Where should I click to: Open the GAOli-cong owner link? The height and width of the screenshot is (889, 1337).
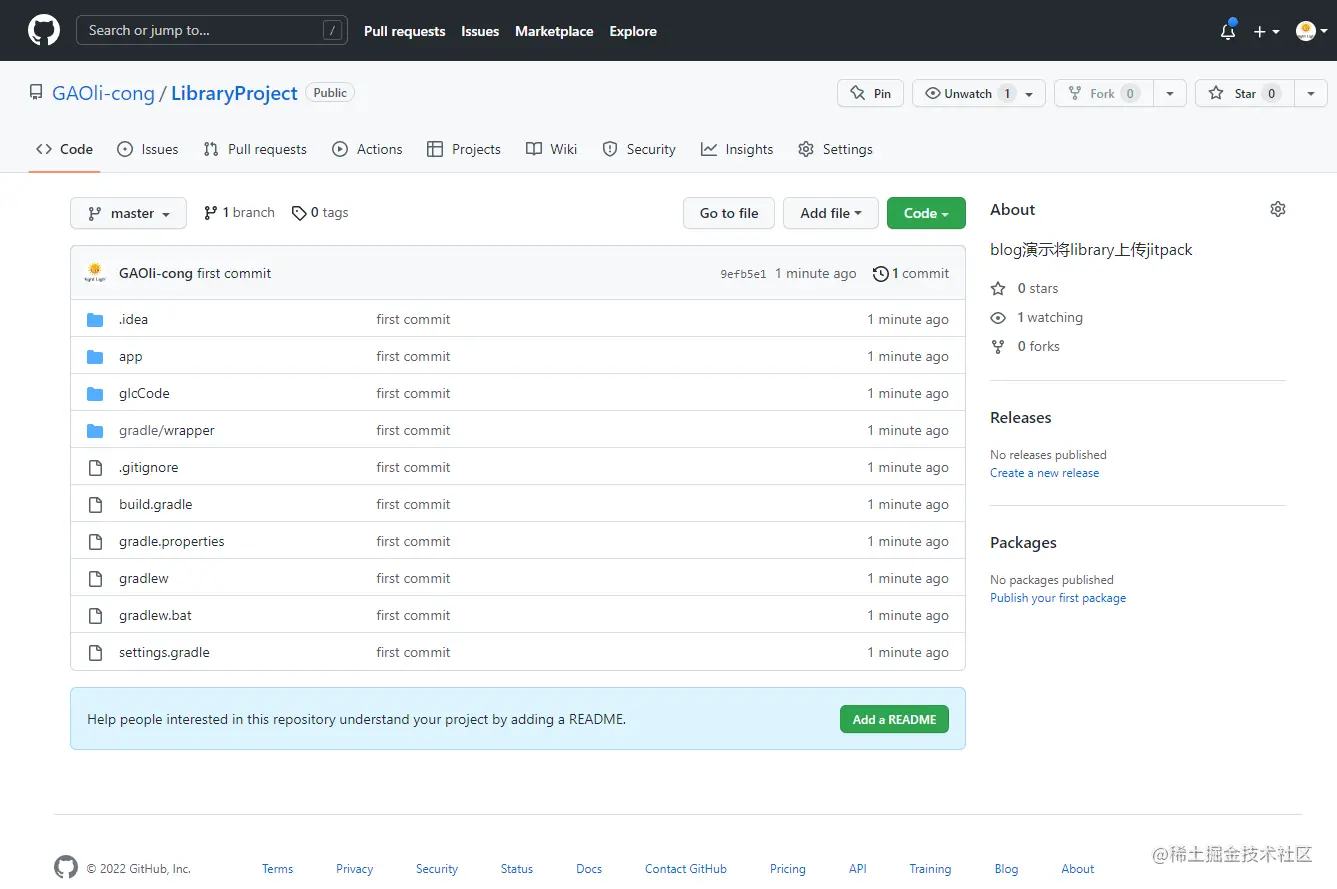(103, 93)
